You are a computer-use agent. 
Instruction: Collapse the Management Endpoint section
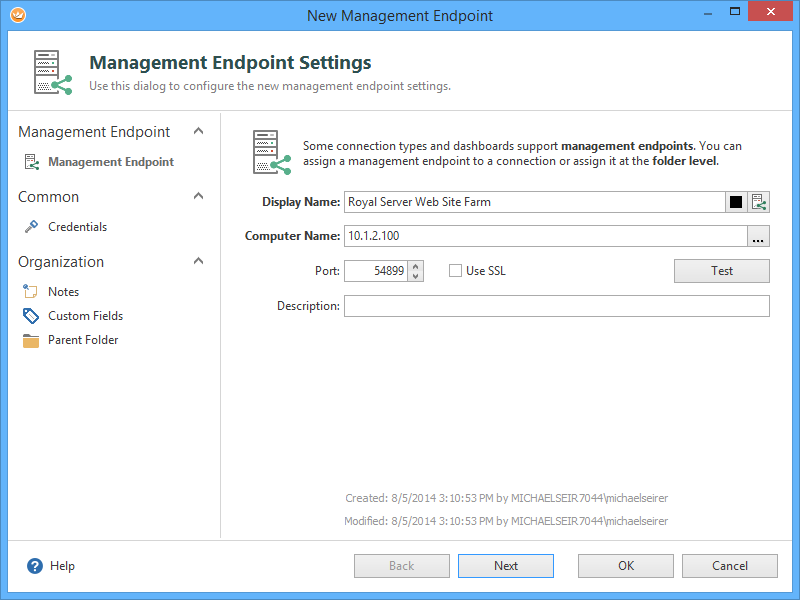point(198,132)
